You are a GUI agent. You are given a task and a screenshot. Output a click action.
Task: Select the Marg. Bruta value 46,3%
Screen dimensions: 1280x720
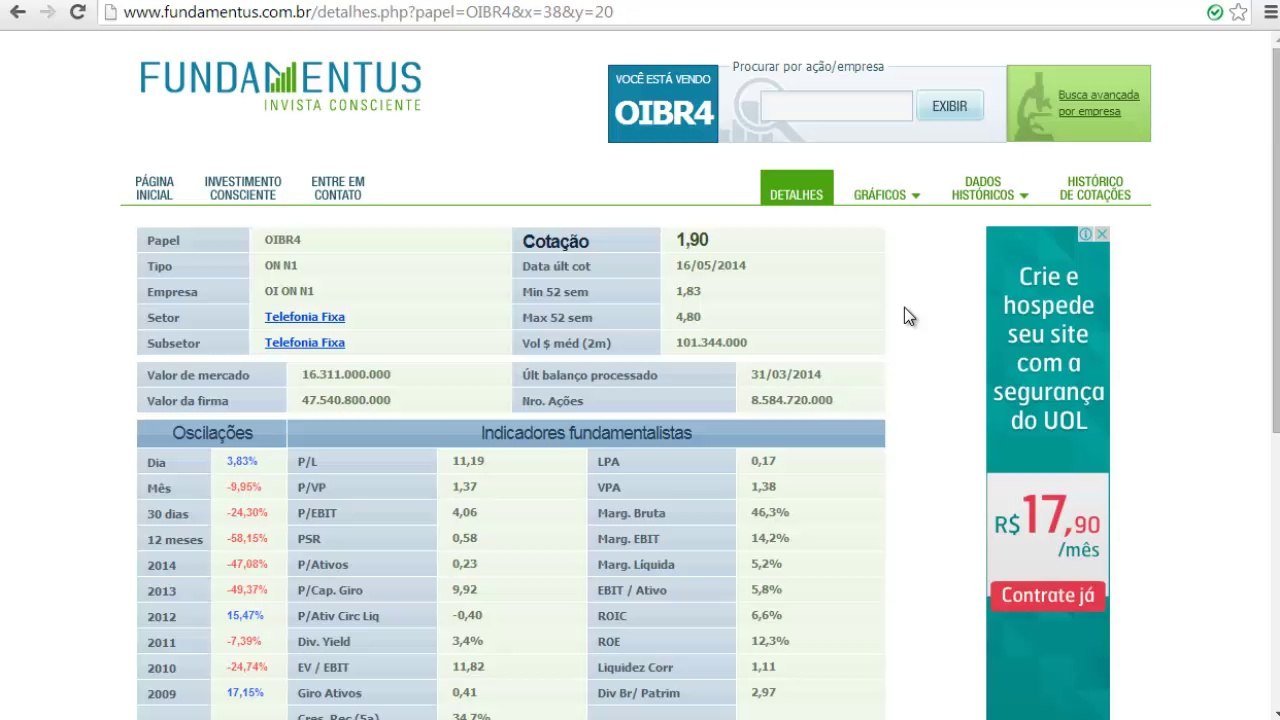coord(770,513)
